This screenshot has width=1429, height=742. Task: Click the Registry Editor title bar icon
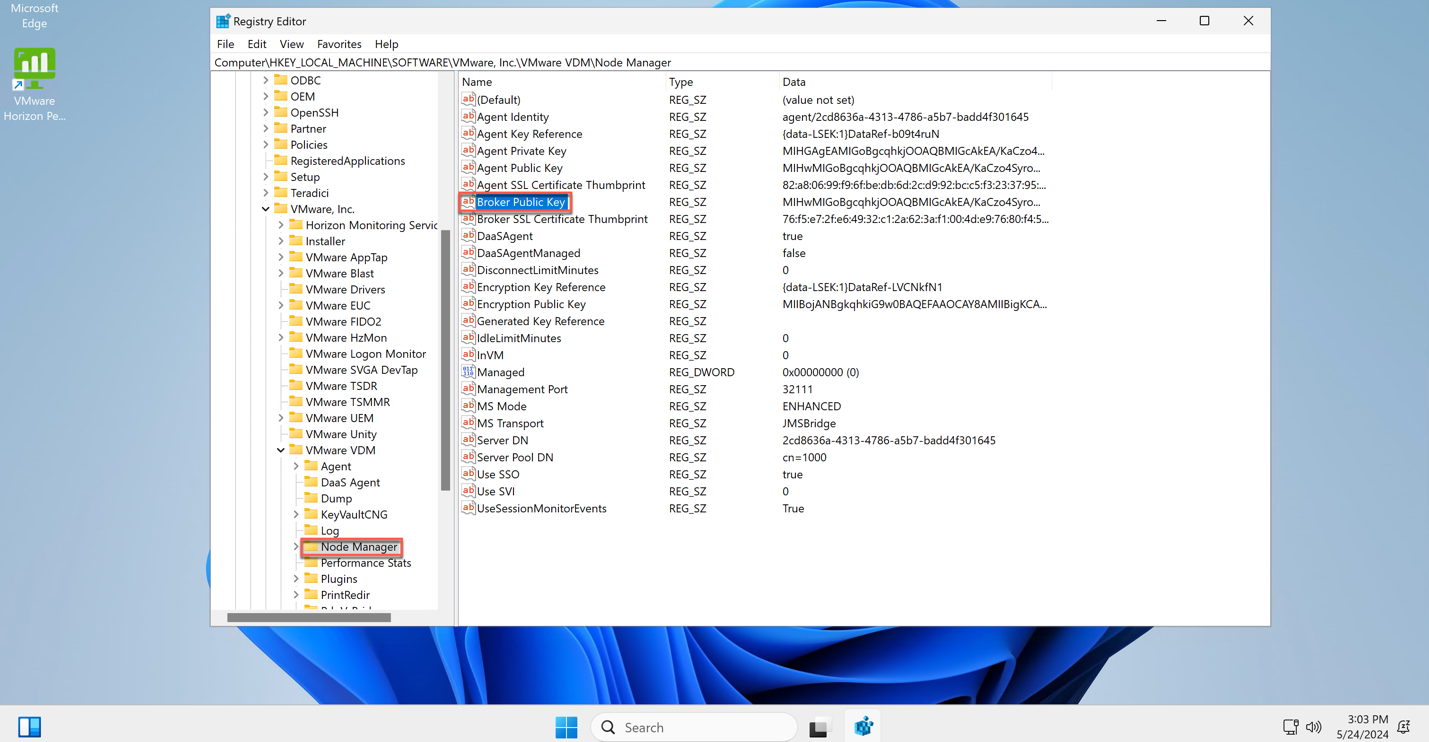point(223,21)
